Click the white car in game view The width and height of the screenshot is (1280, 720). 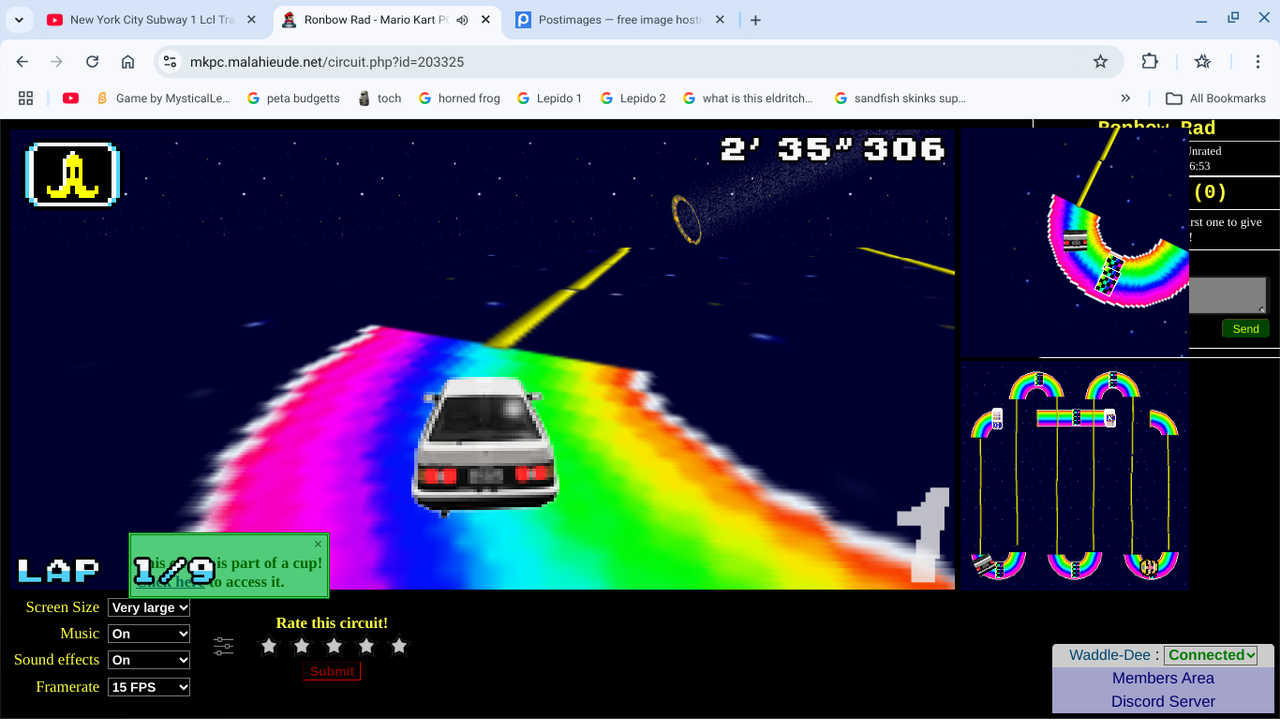pyautogui.click(x=484, y=445)
